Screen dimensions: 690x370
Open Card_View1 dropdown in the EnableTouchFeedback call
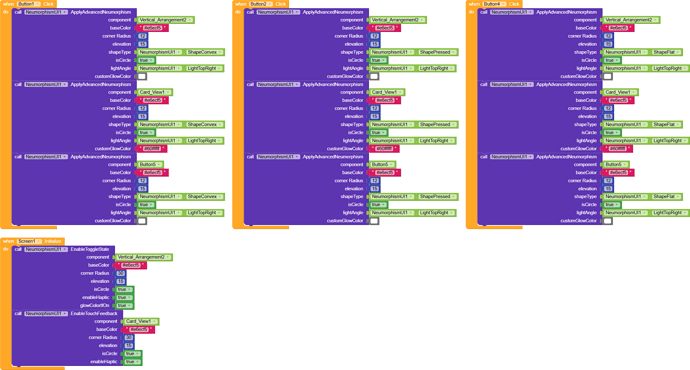141,321
